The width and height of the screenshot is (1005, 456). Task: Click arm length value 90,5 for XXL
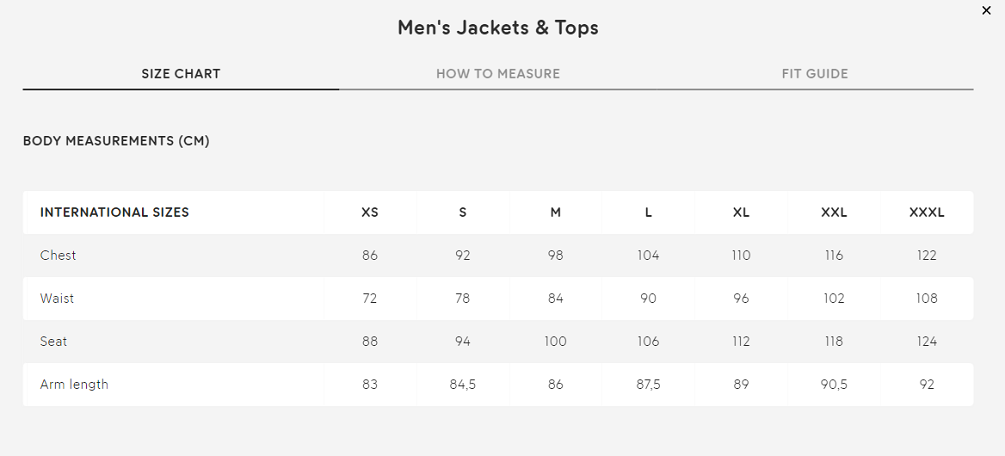coord(834,385)
